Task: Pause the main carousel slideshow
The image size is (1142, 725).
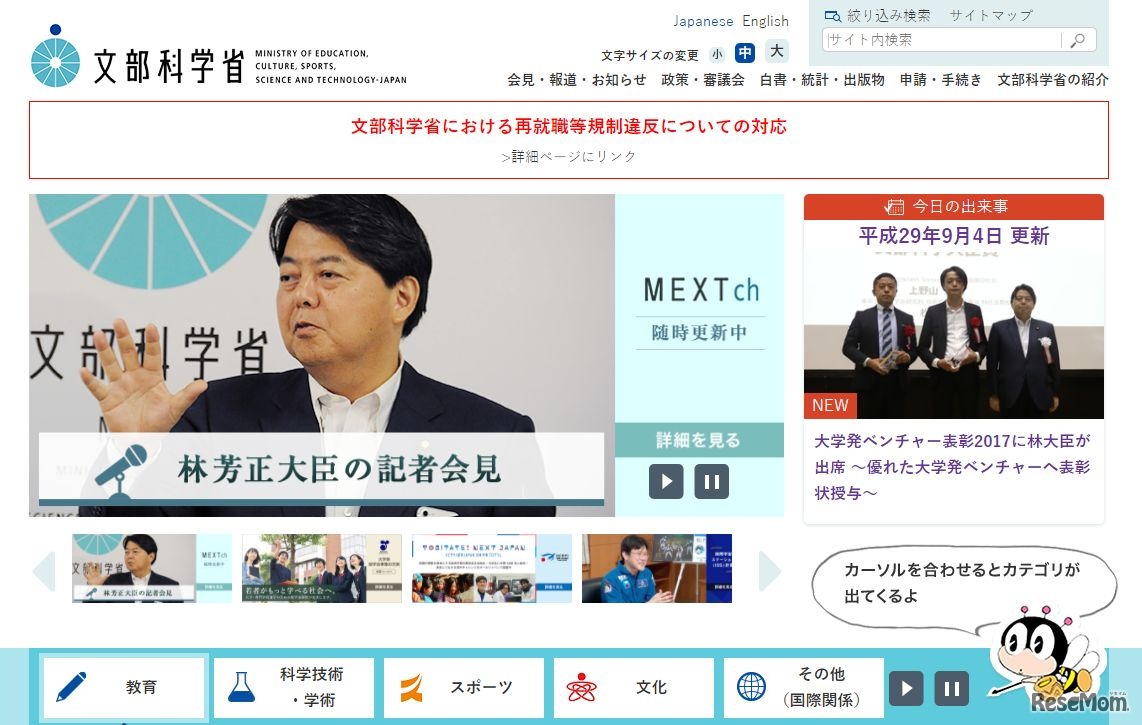Action: tap(712, 481)
